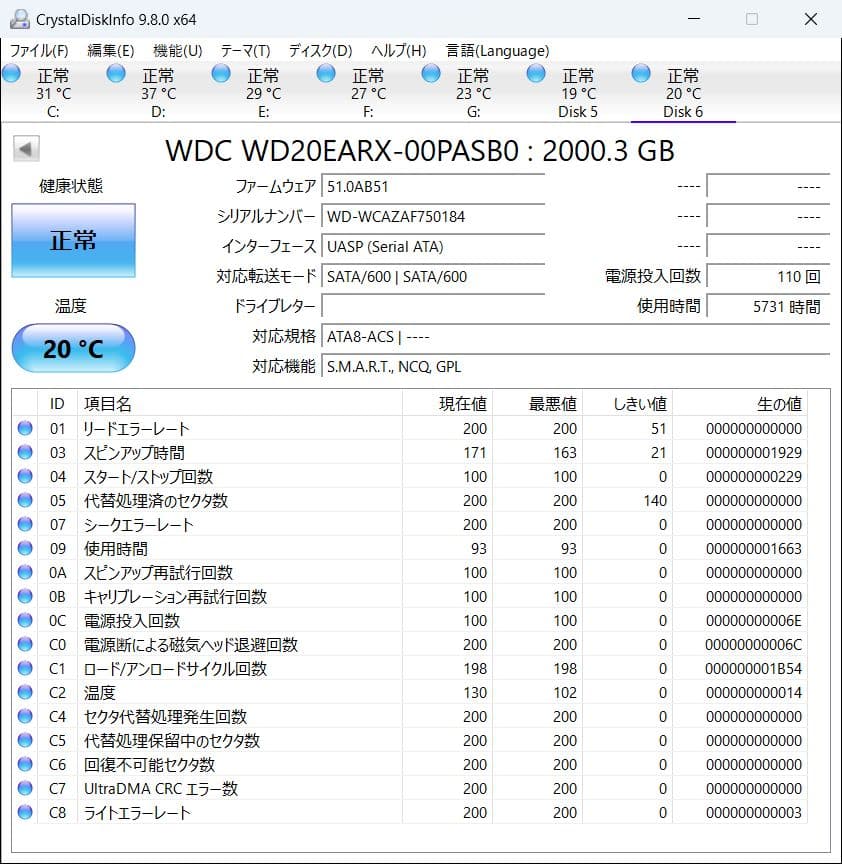Image resolution: width=842 pixels, height=864 pixels.
Task: Click the 生の値 column header
Action: pyautogui.click(x=740, y=404)
